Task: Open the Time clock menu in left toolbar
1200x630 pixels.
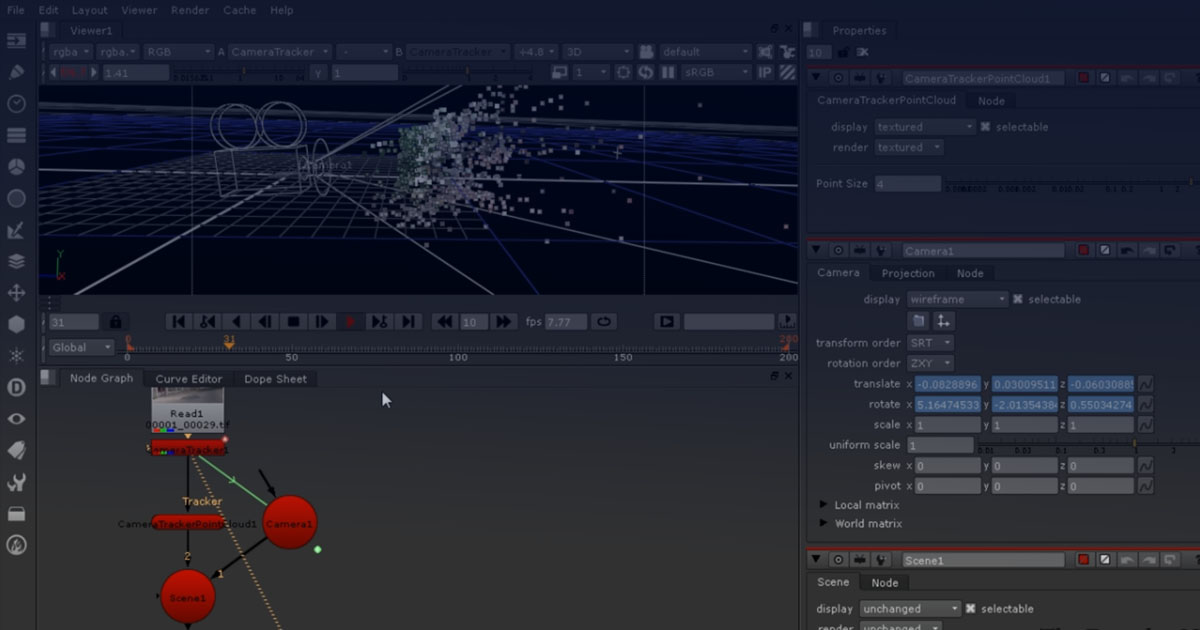Action: coord(16,104)
